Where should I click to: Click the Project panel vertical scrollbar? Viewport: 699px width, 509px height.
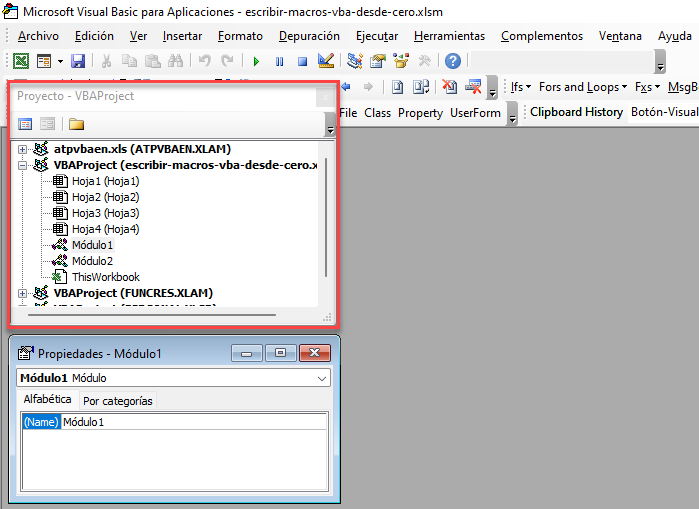326,218
